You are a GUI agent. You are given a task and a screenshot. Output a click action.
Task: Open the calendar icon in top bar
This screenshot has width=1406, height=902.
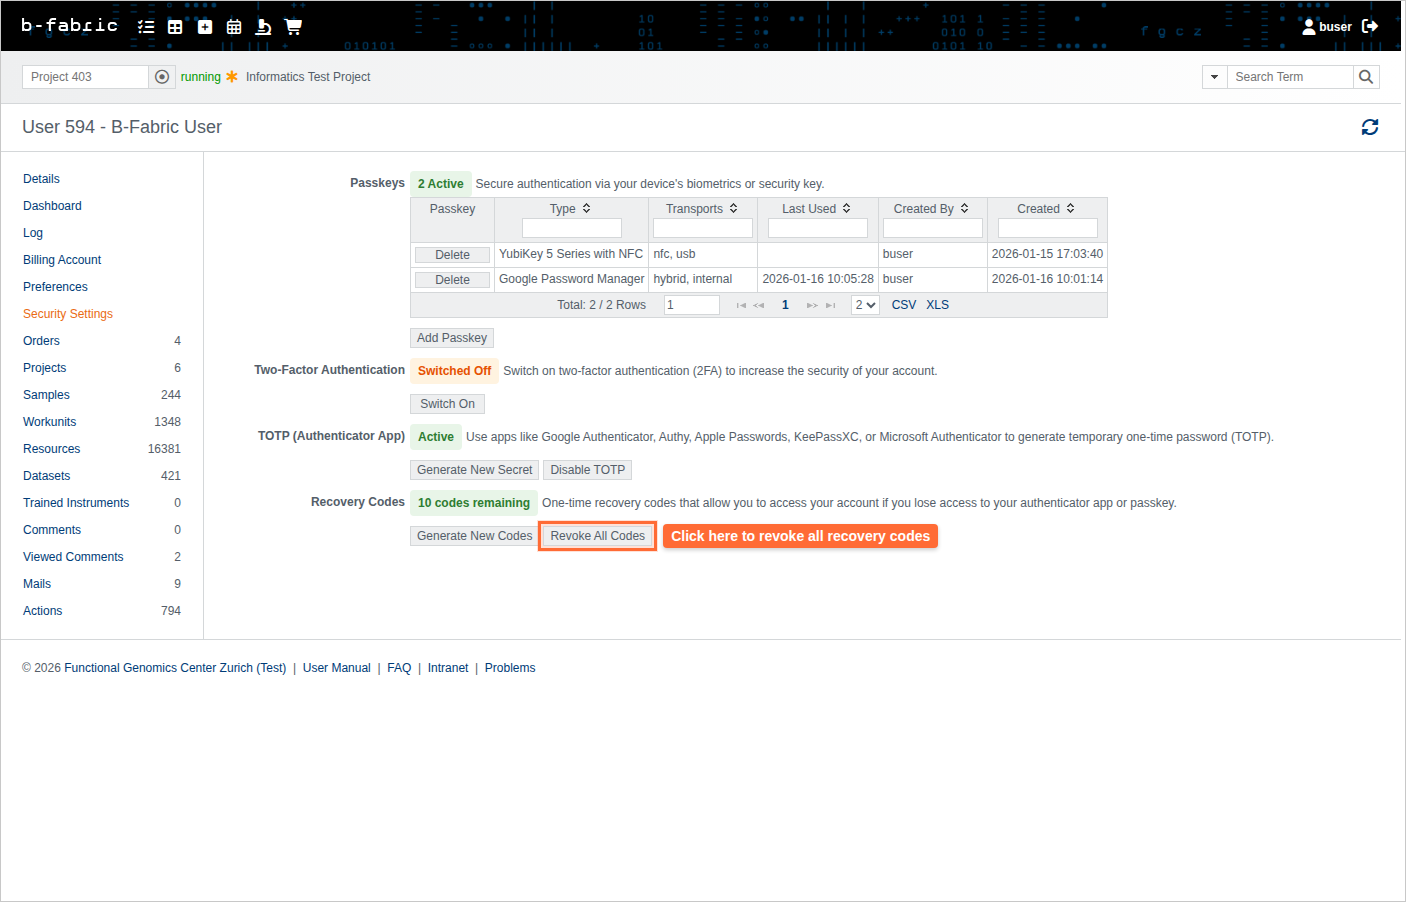[234, 27]
